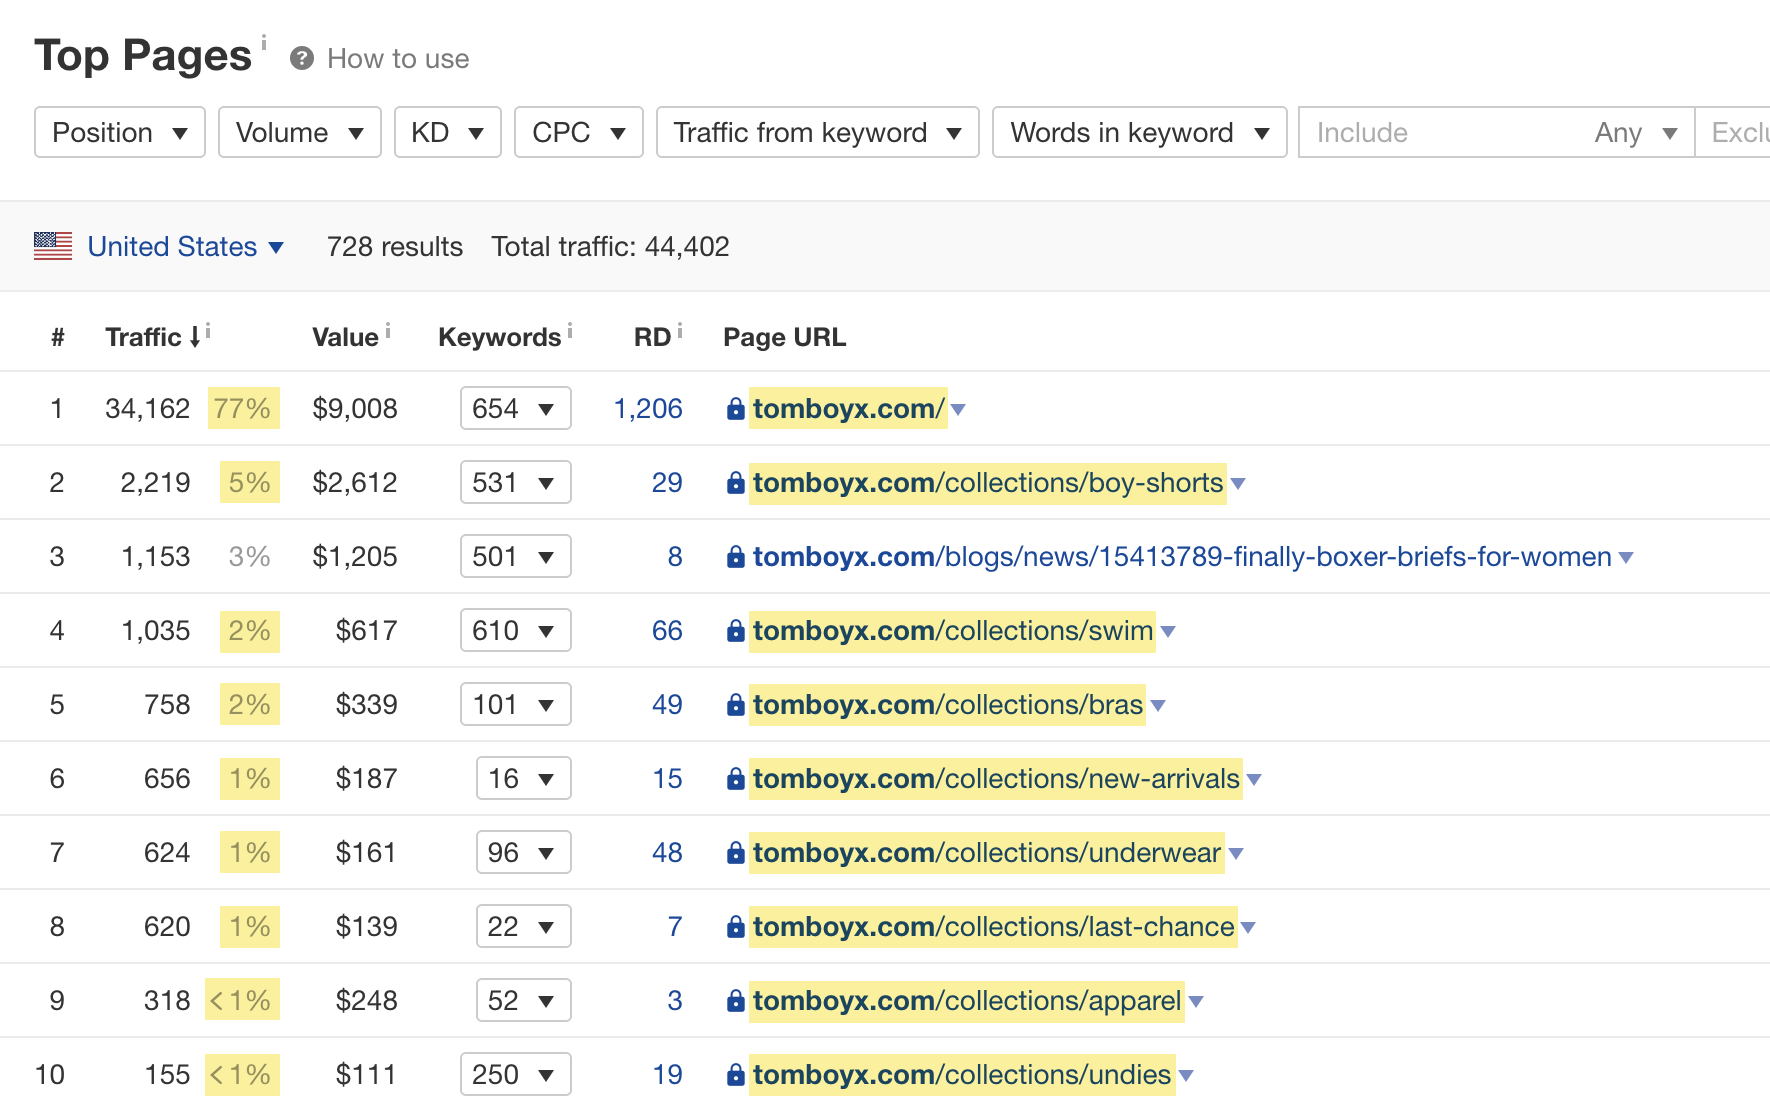Click the 1,206 referring domains link
This screenshot has height=1106, width=1770.
(647, 408)
